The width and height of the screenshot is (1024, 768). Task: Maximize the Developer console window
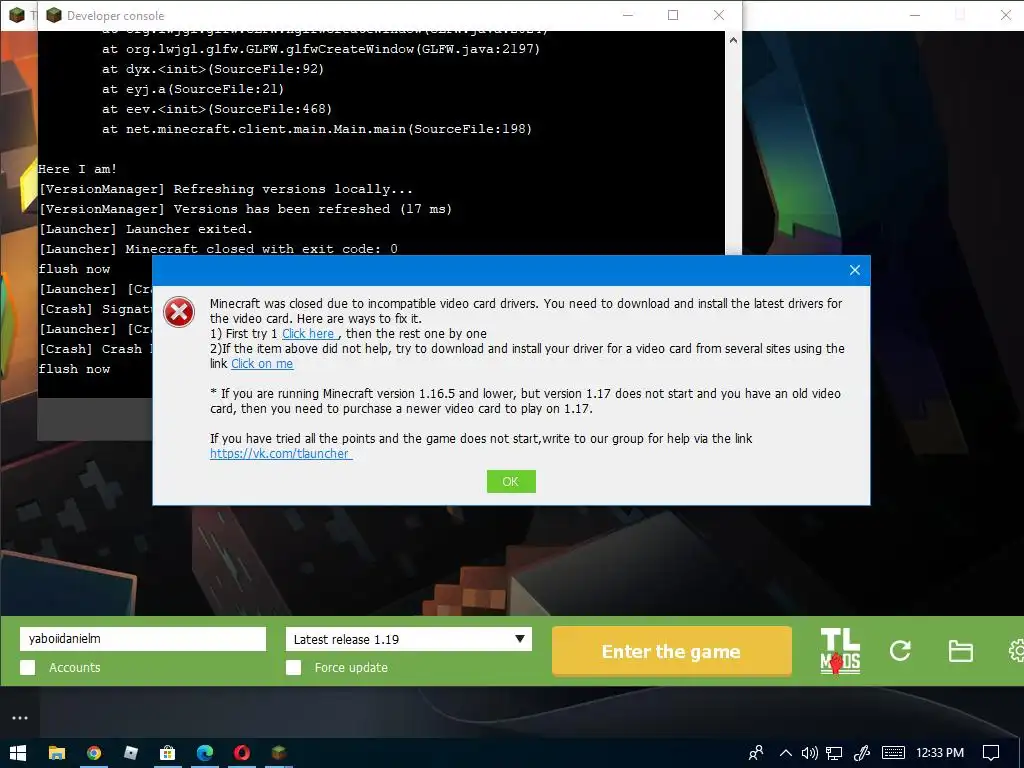coord(673,15)
